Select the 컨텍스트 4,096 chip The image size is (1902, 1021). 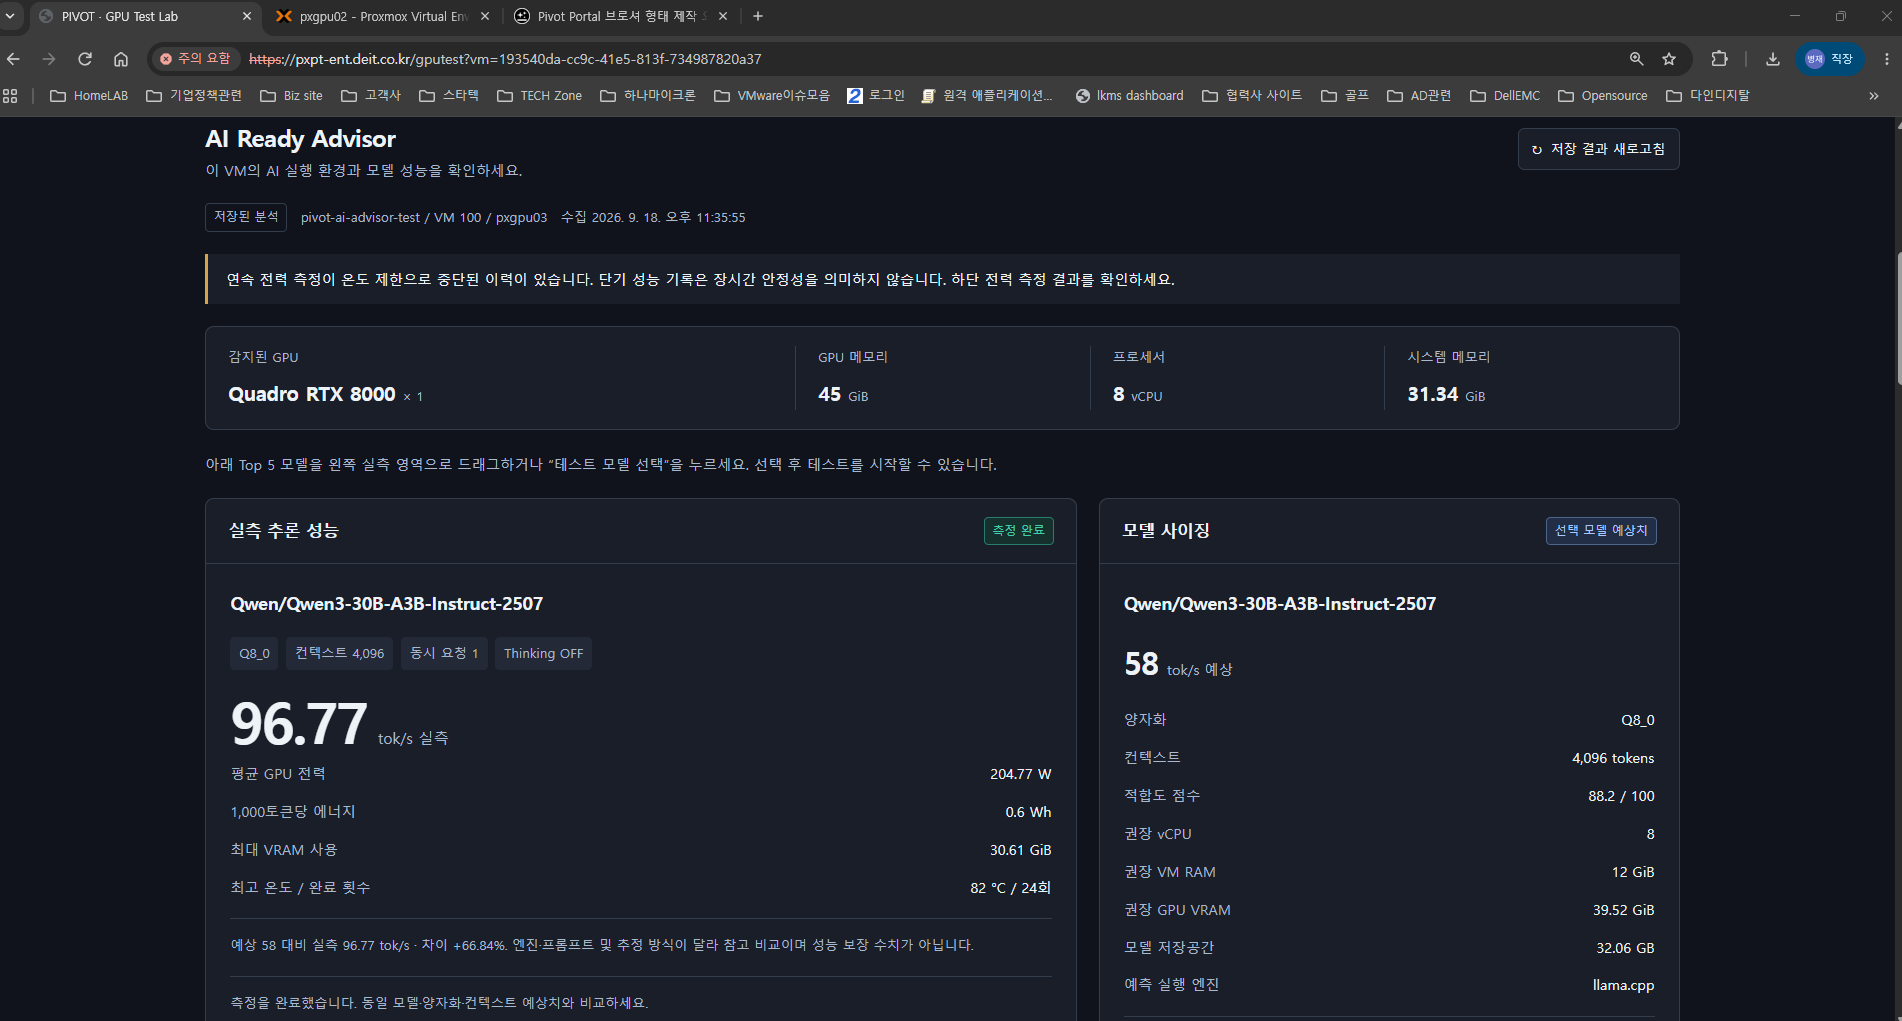click(339, 653)
